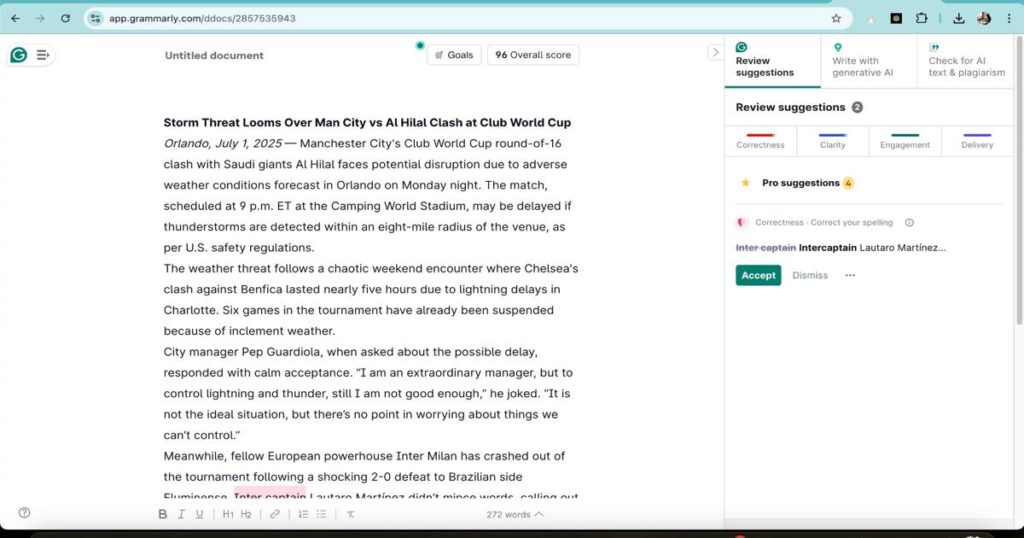The image size is (1024, 538).
Task: Filter by Engagement category
Action: point(904,140)
